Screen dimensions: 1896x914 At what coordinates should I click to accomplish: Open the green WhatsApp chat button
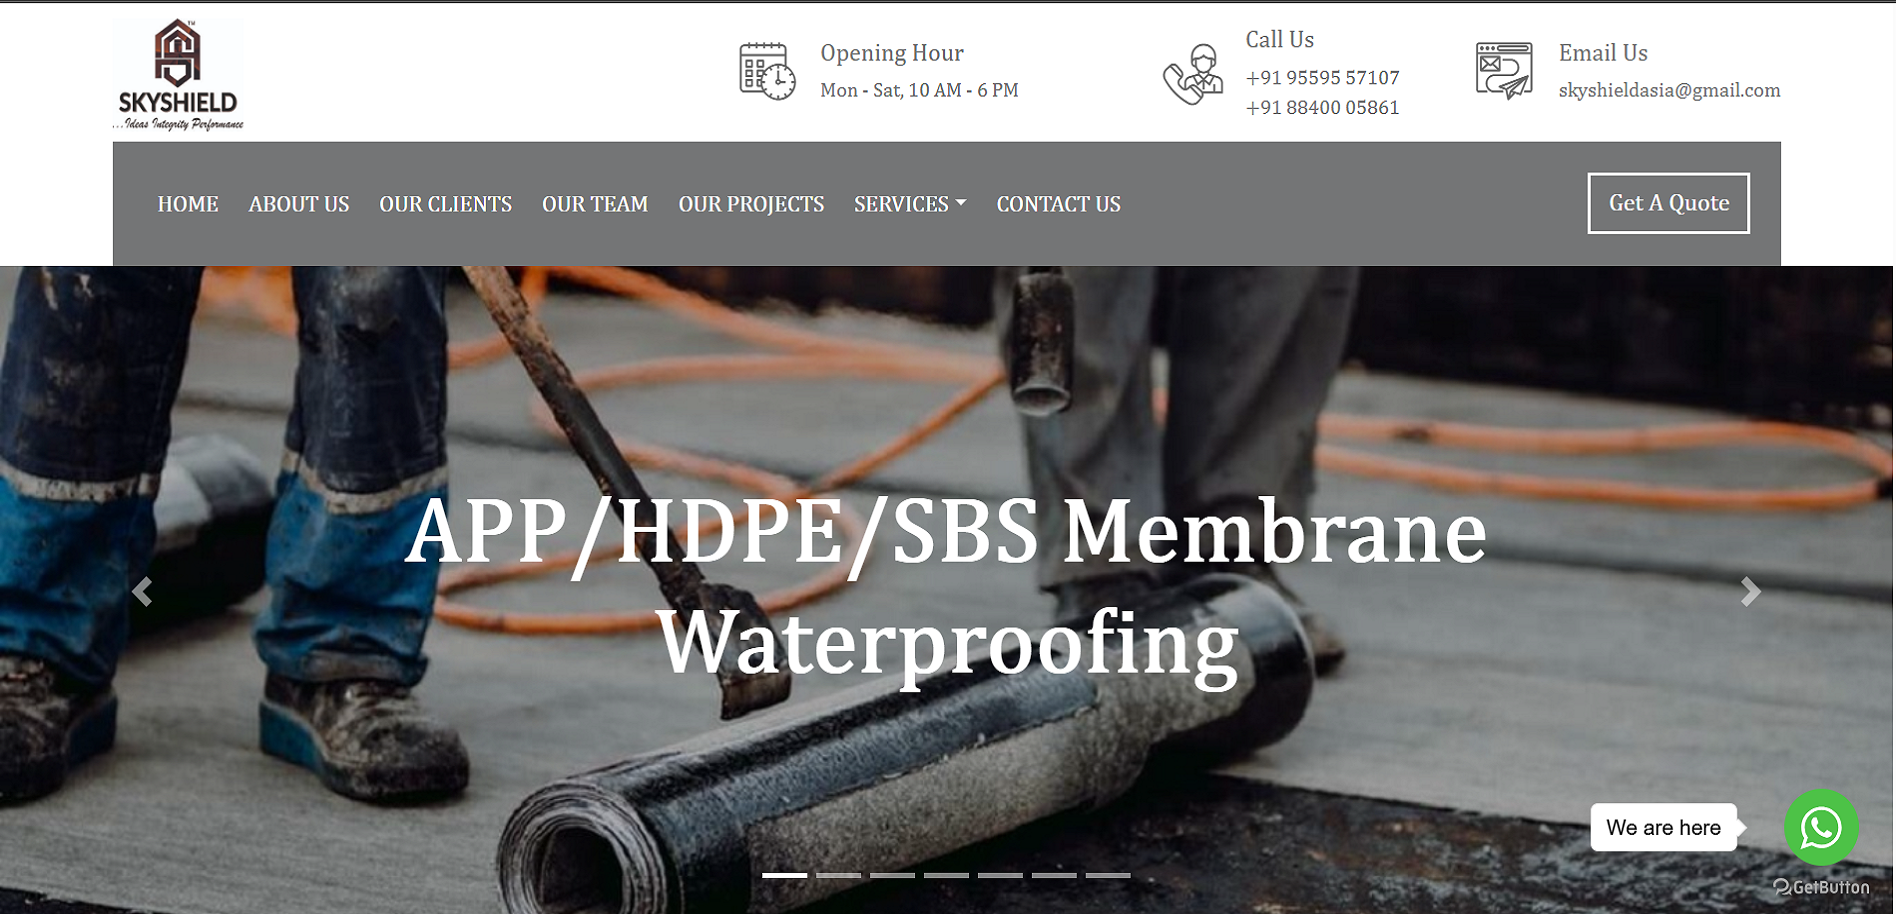tap(1821, 827)
